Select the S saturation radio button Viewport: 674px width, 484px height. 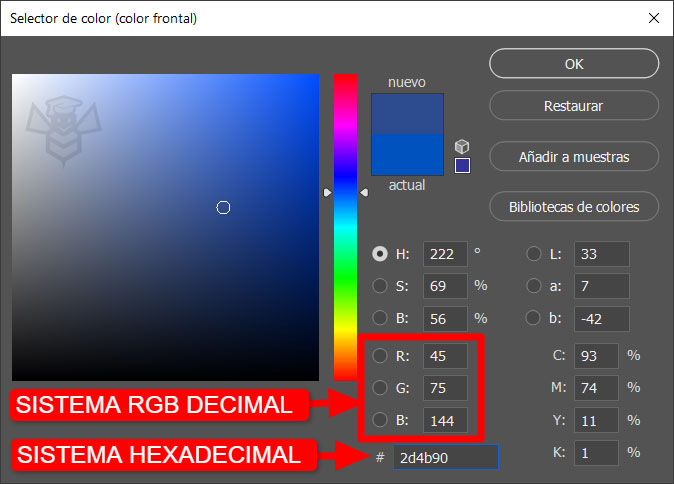(380, 286)
